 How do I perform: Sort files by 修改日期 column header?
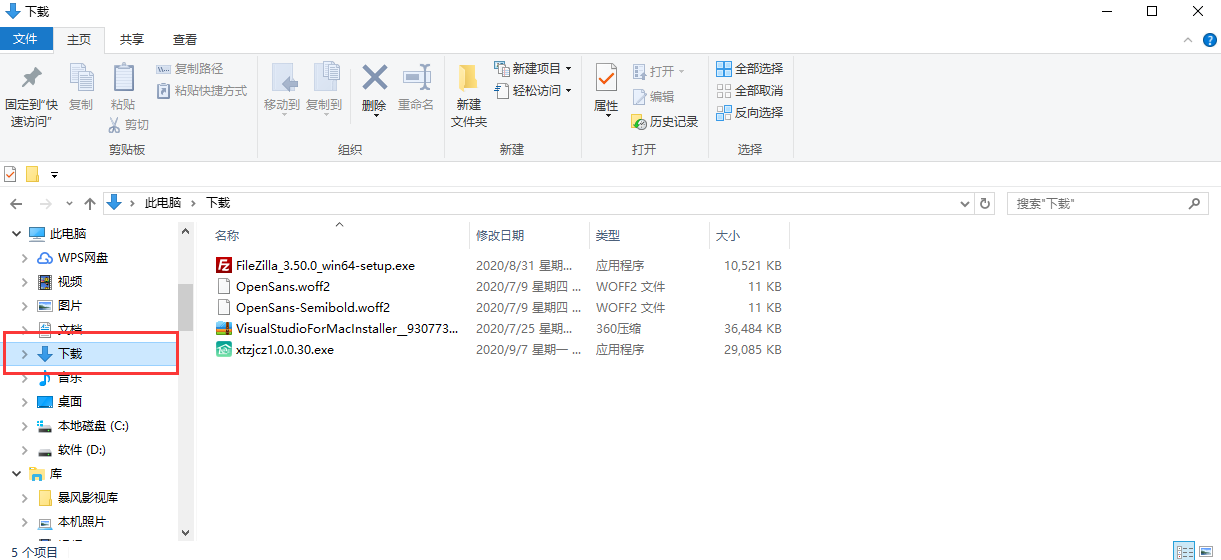point(500,236)
